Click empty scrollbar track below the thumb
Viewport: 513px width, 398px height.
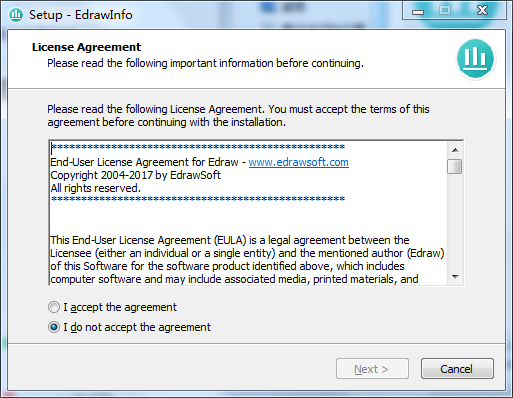(x=455, y=222)
